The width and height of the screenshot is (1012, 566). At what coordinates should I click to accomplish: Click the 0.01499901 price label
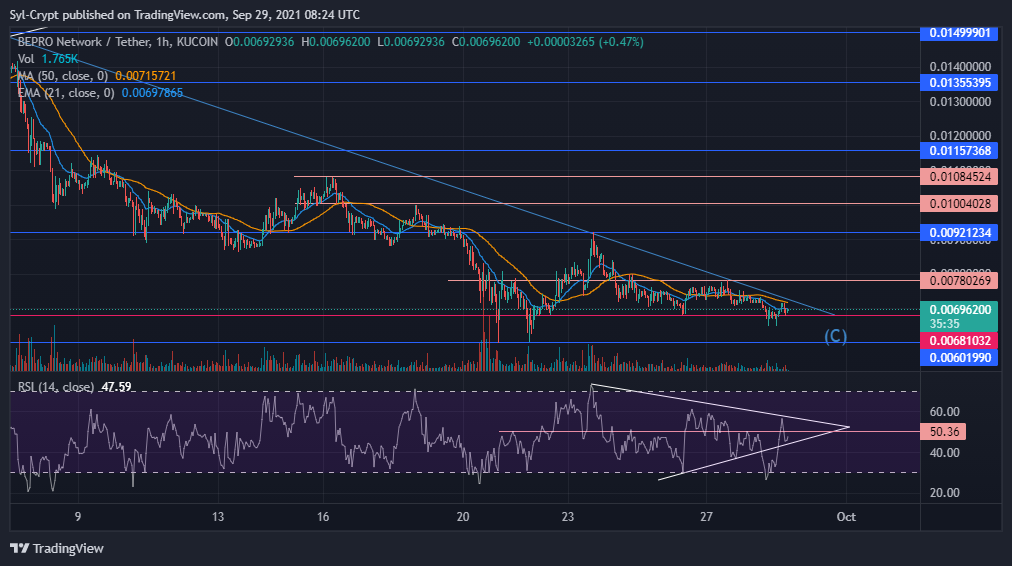coord(959,33)
